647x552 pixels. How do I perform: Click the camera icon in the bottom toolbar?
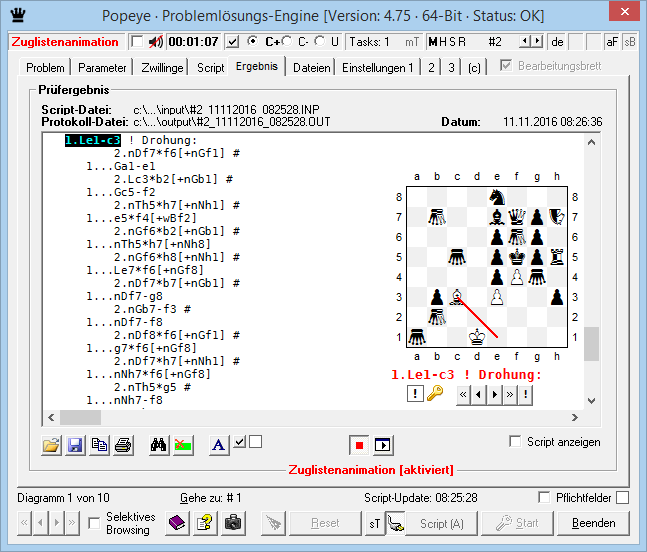tap(233, 522)
